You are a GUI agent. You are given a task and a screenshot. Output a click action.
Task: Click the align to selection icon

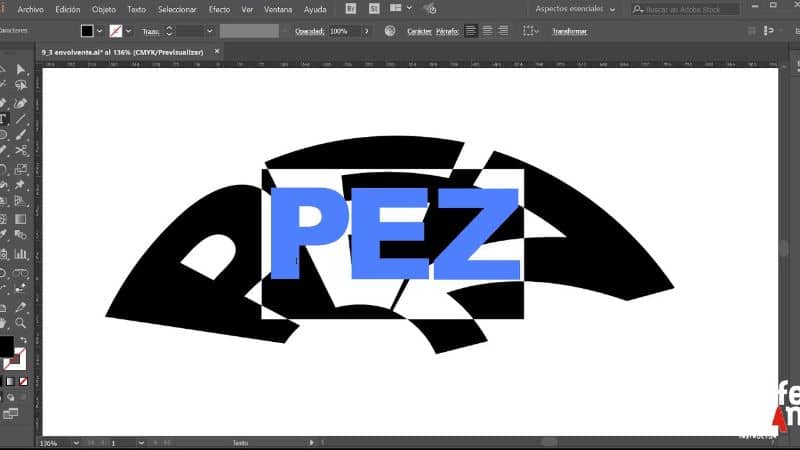[529, 31]
